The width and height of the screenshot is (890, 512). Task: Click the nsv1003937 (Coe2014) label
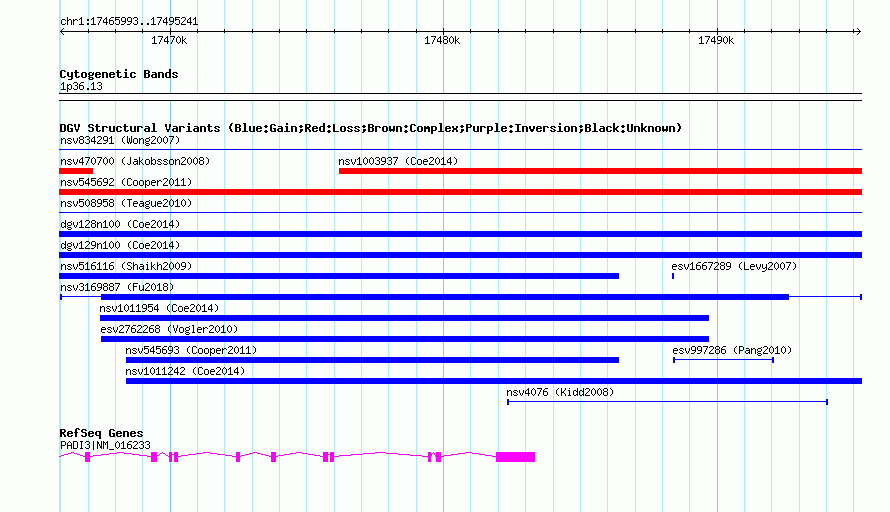pyautogui.click(x=398, y=161)
